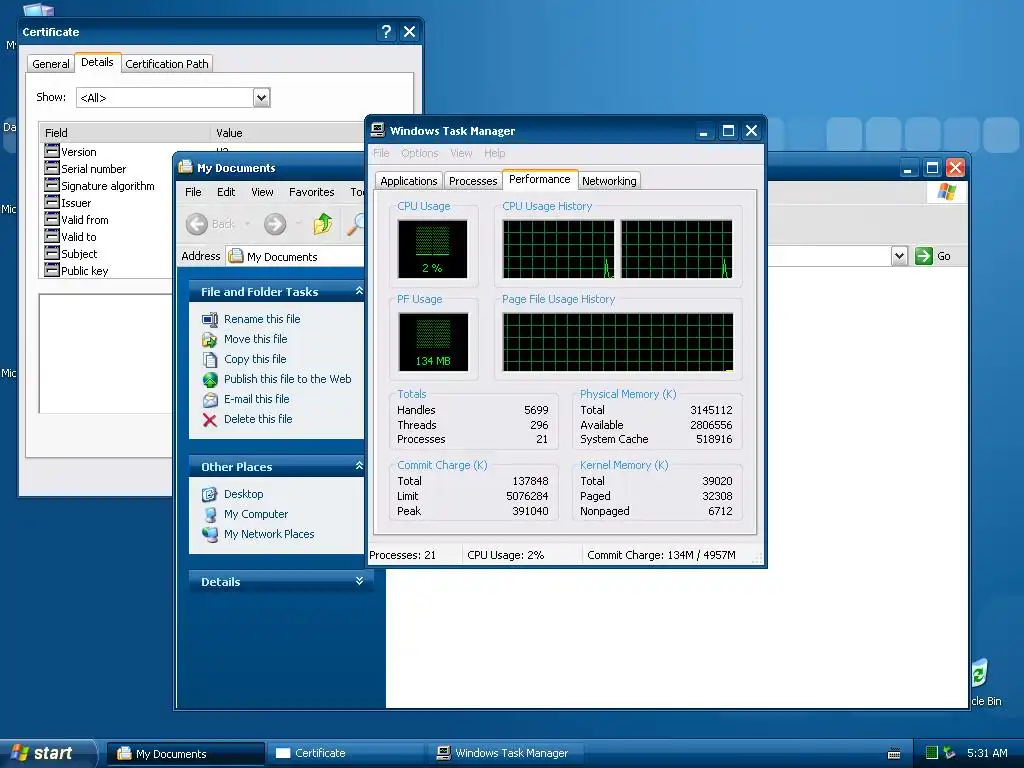Click the Certificate taskbar button
Screen dimensions: 1024x768
(x=345, y=753)
